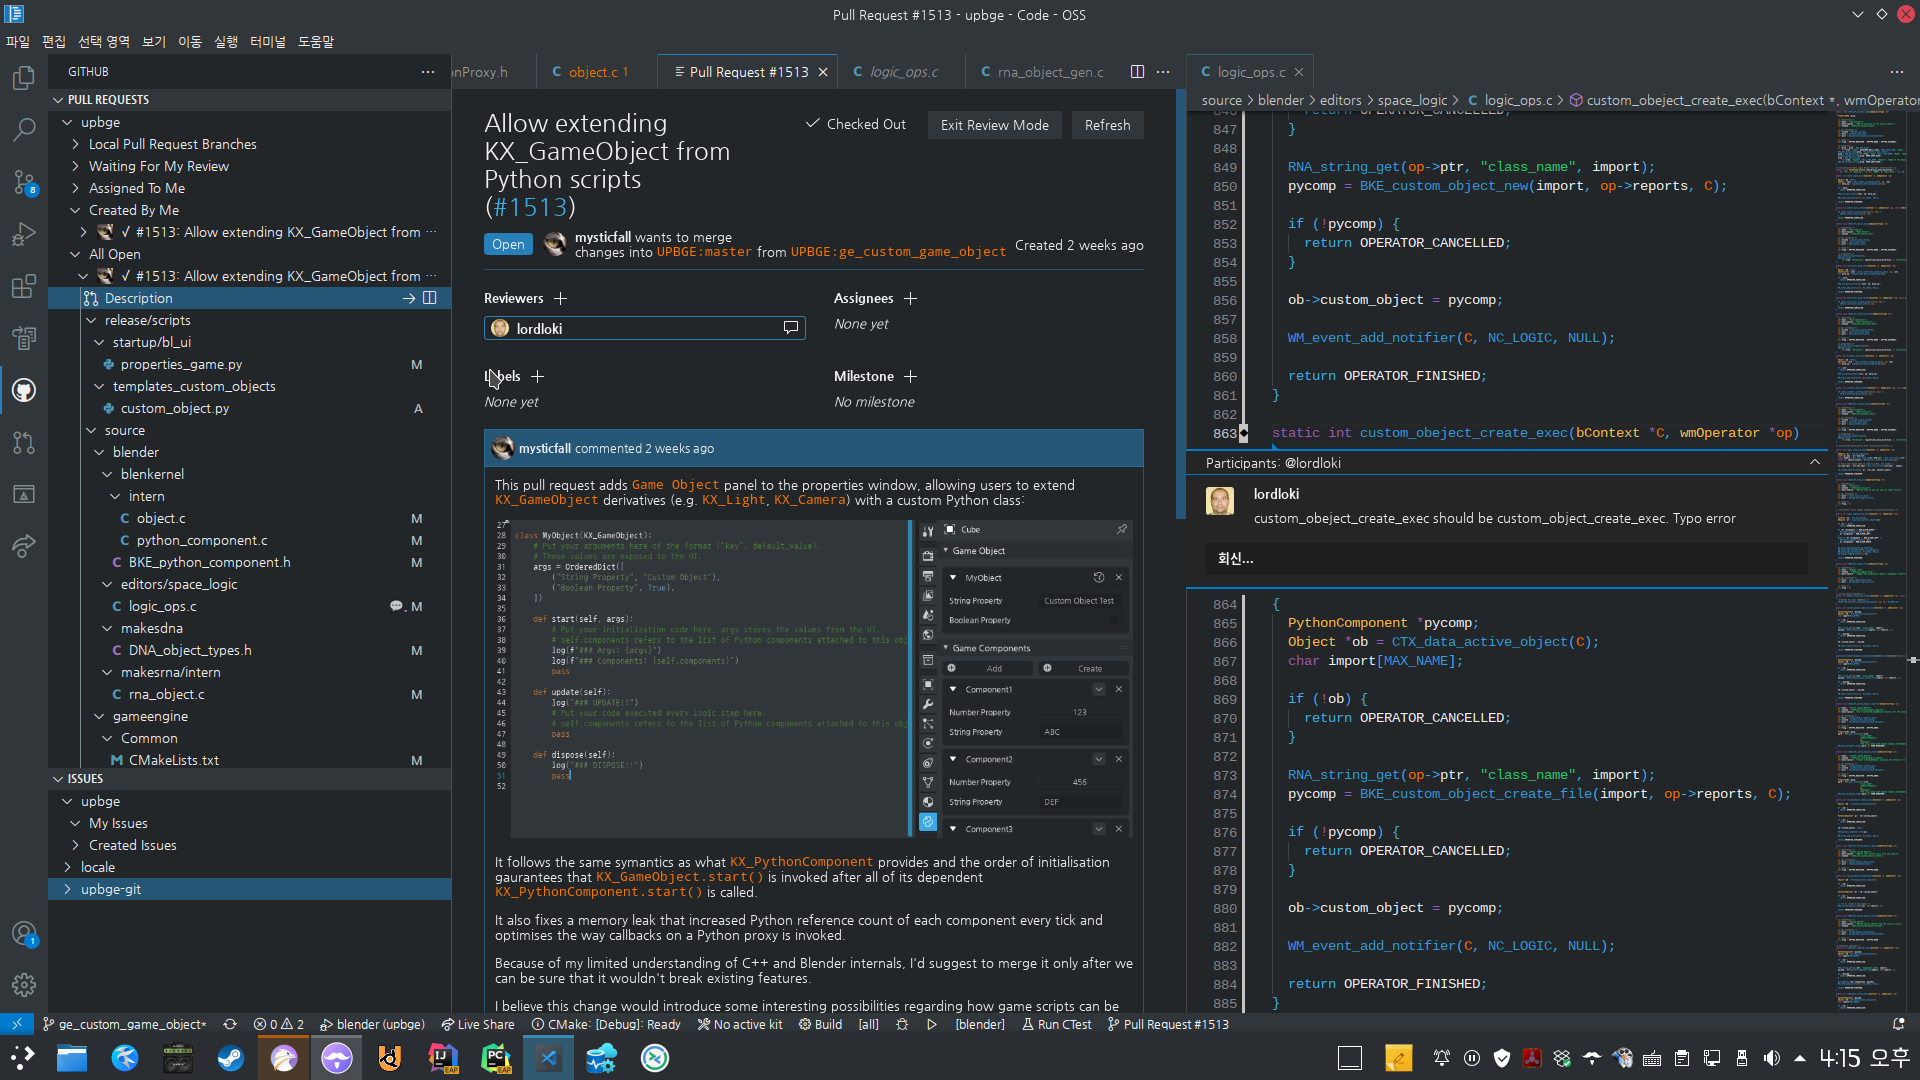This screenshot has width=1920, height=1080.
Task: Click the 회신... reply input field
Action: (1506, 559)
